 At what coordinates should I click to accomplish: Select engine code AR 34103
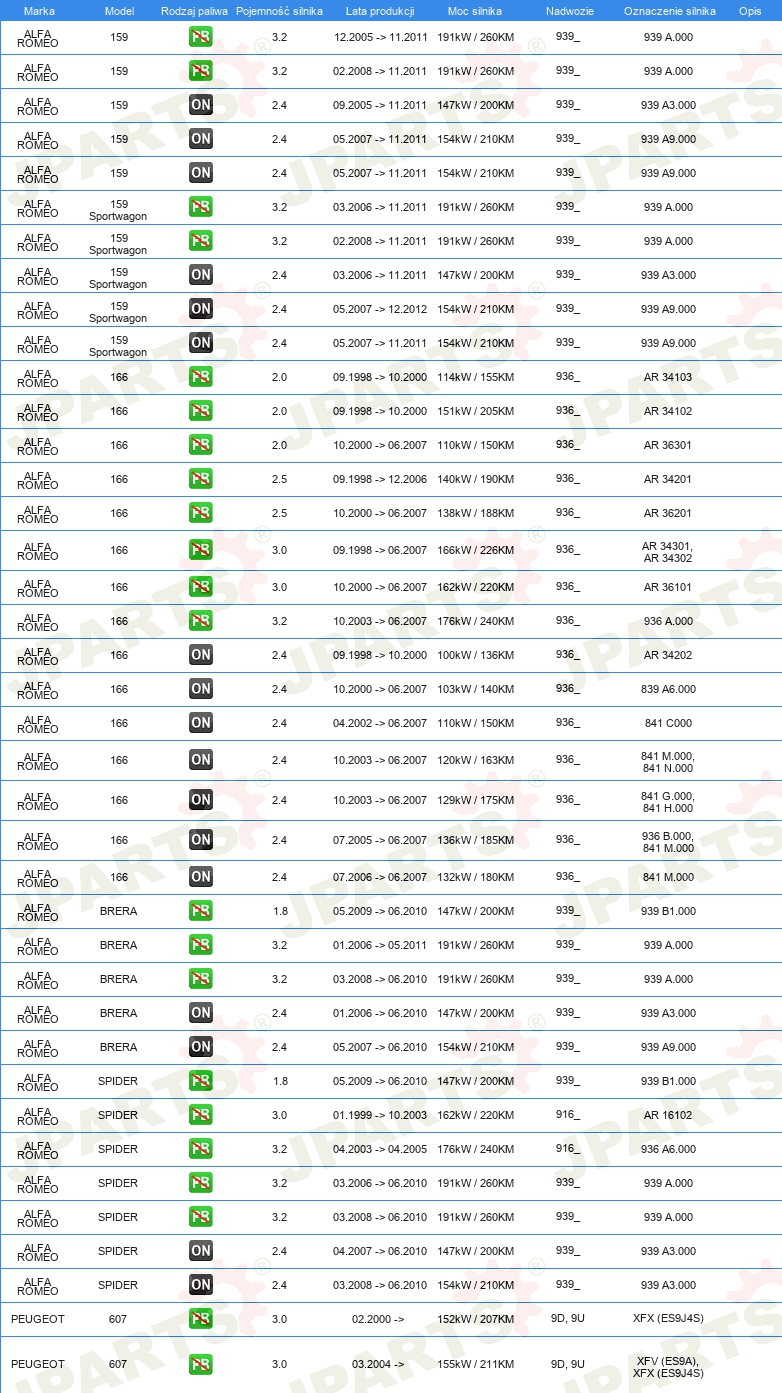668,377
